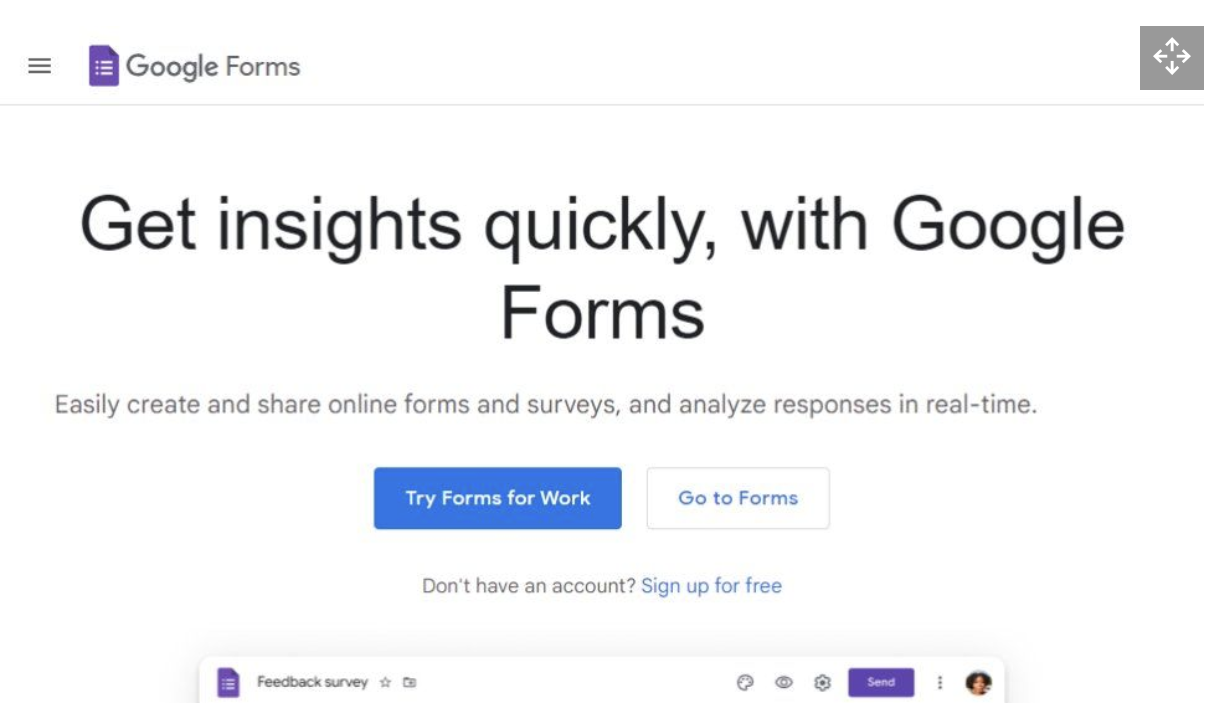Click the Google Forms wordmark text
1208x720 pixels.
click(x=213, y=67)
